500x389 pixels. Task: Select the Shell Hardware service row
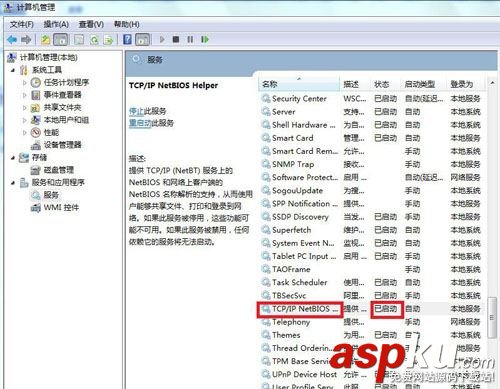[371, 125]
